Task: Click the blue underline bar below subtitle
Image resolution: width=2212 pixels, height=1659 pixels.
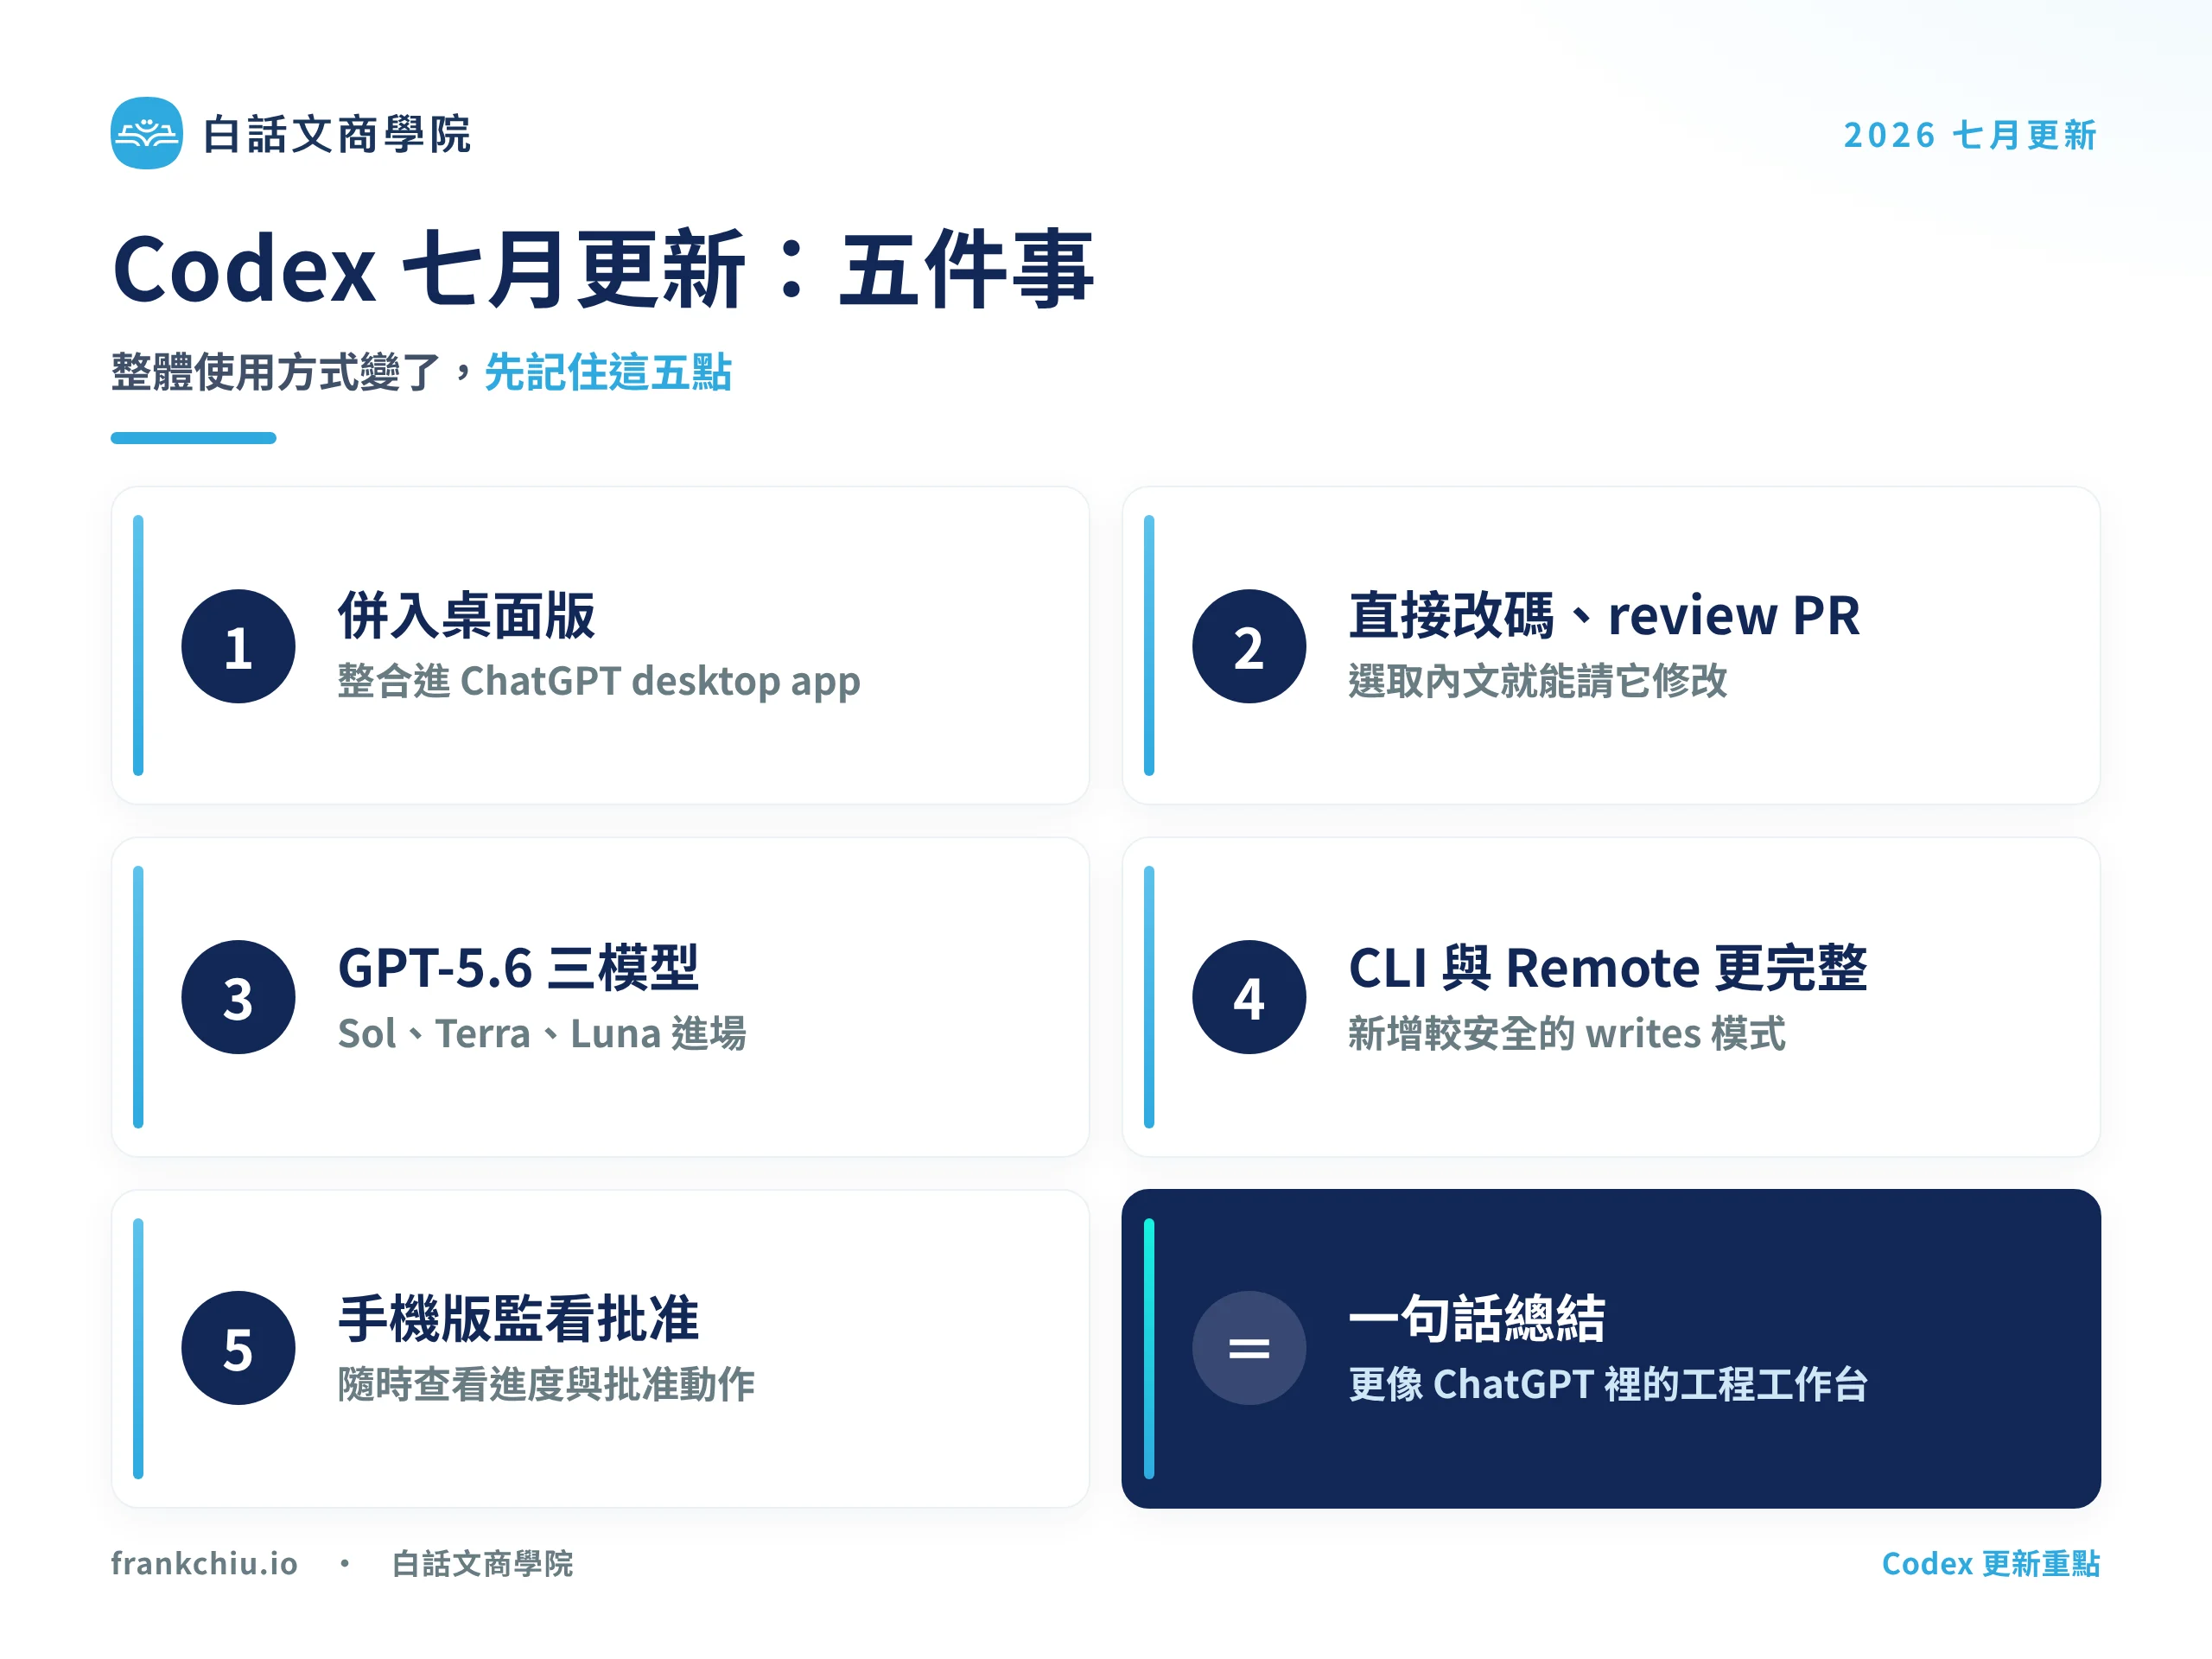Action: tap(193, 438)
